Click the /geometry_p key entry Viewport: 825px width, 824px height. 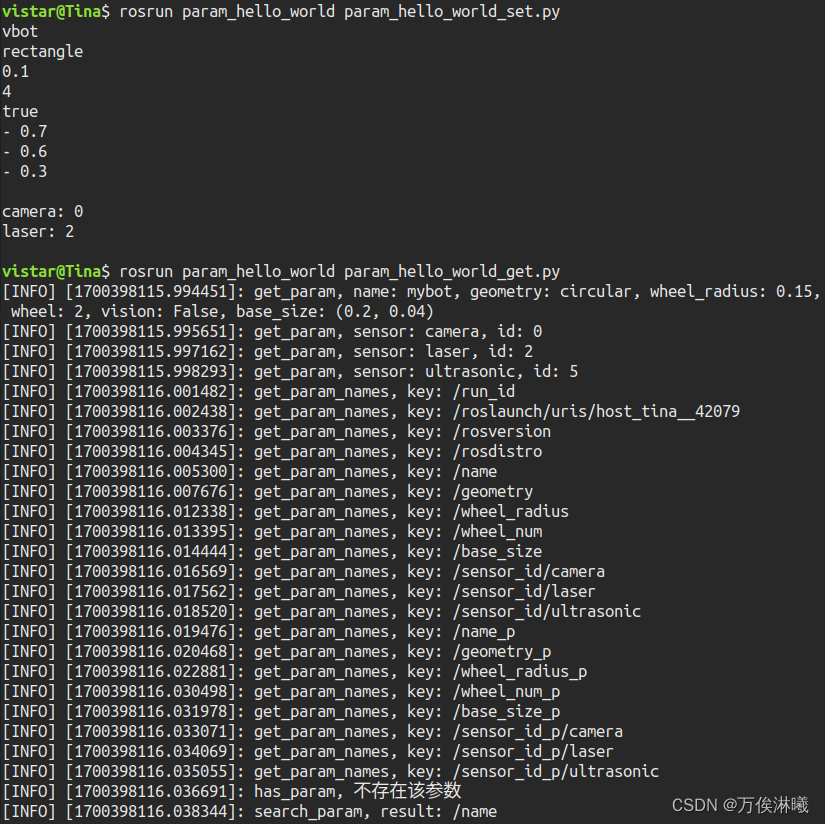point(502,652)
